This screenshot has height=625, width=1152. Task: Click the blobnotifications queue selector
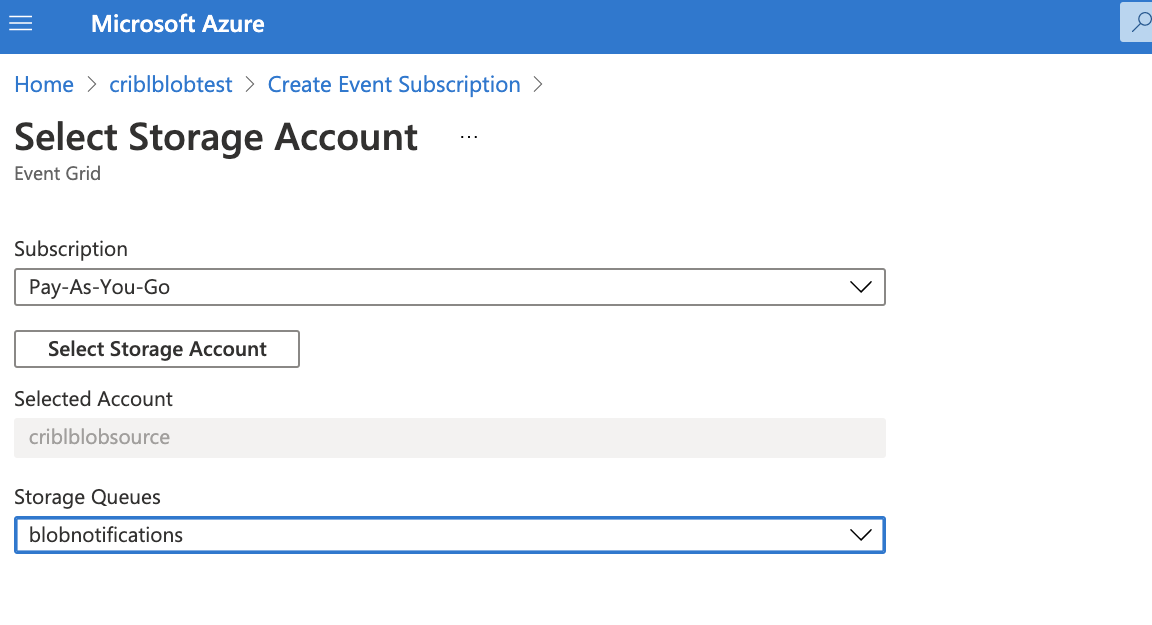click(x=450, y=535)
